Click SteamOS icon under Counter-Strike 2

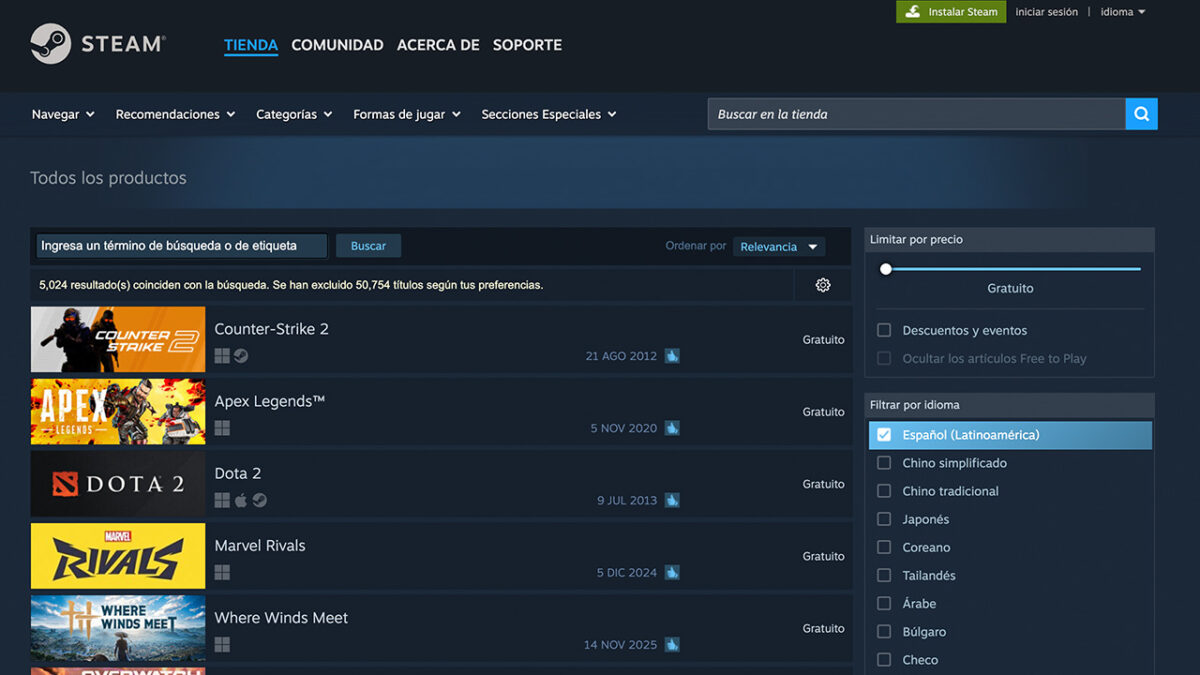click(241, 356)
